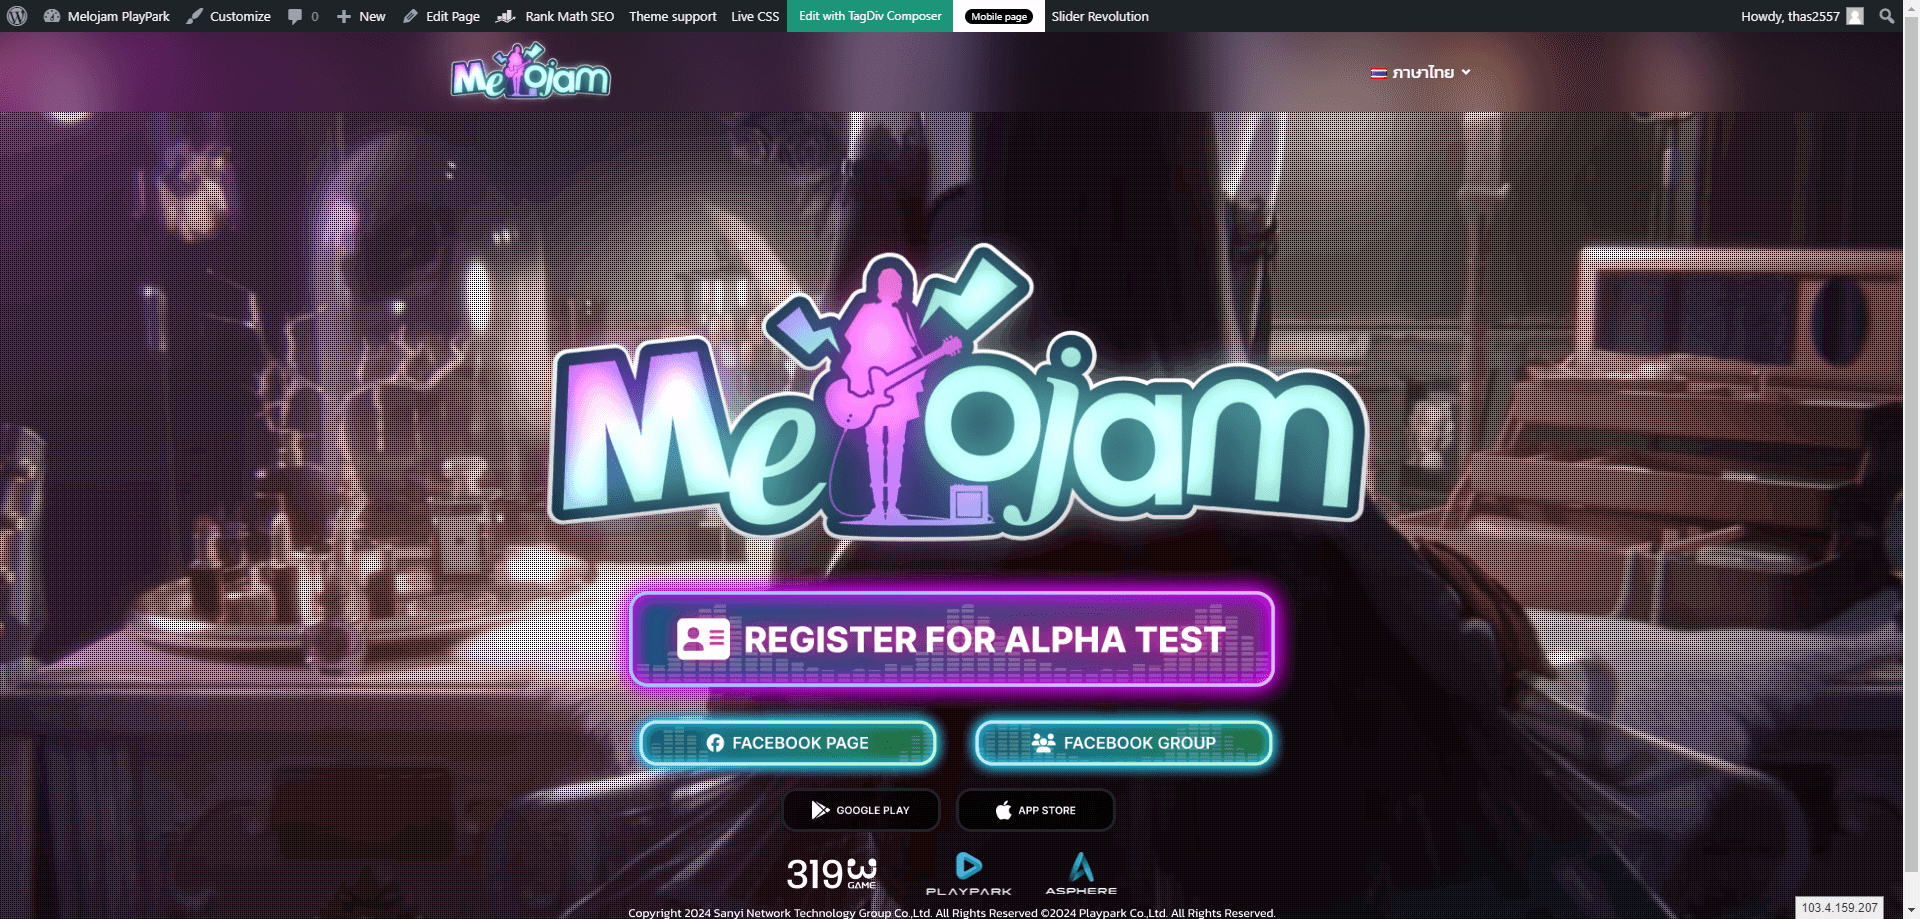The width and height of the screenshot is (1920, 919).
Task: Click Register for Alpha Test button
Action: tap(952, 639)
